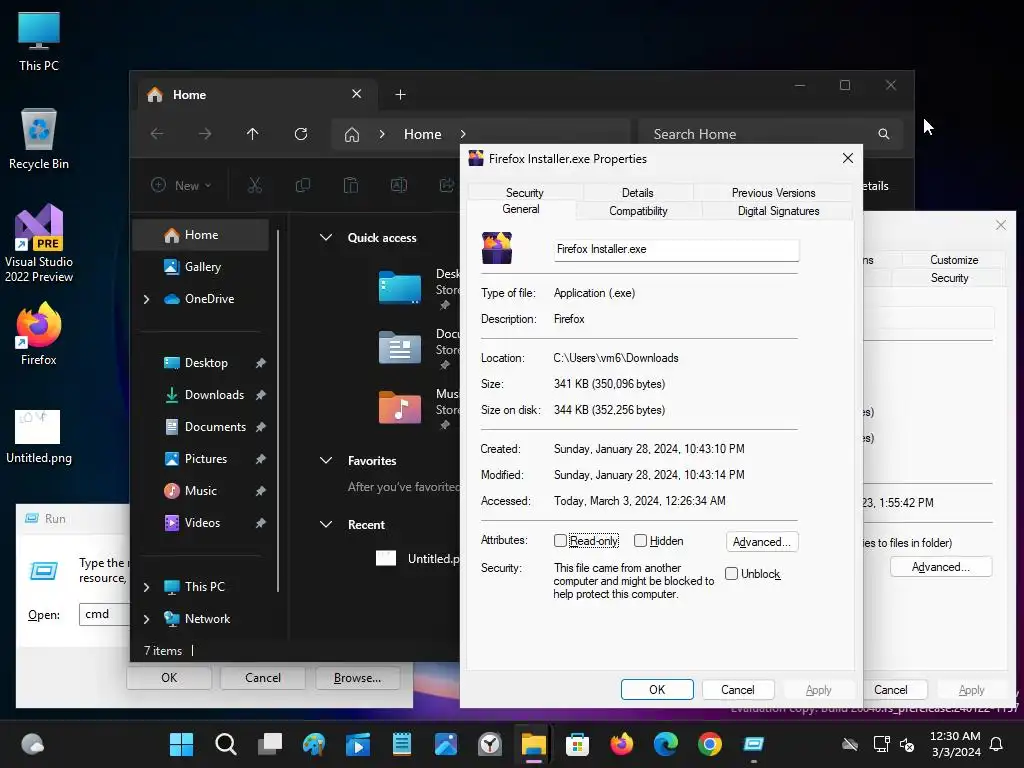Switch to the Digital Signatures tab
This screenshot has width=1024, height=768.
[x=778, y=211]
